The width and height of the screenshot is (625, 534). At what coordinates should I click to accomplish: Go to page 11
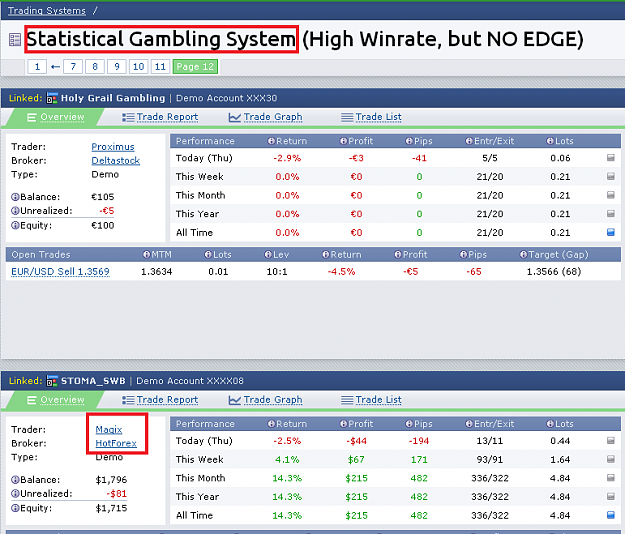(x=160, y=67)
